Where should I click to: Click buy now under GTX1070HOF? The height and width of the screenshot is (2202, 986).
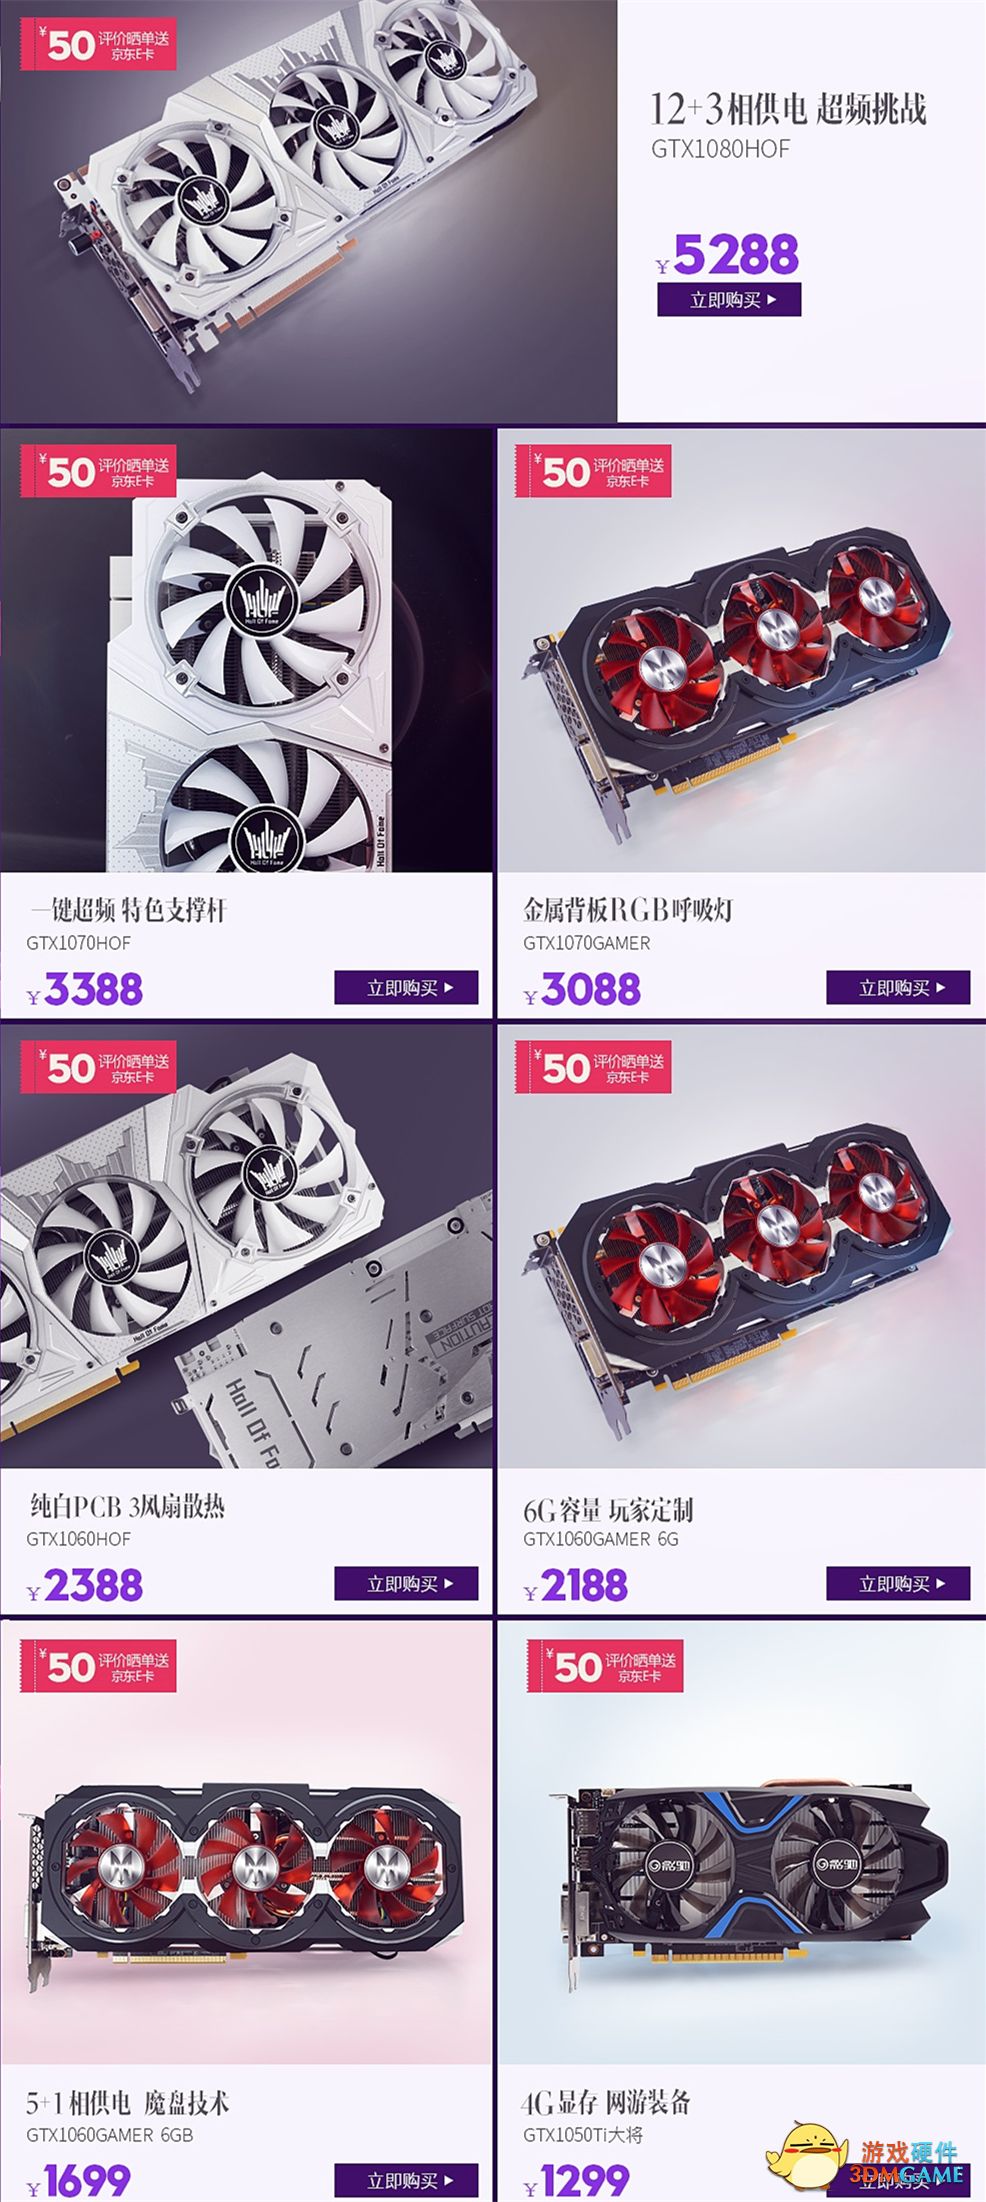(406, 987)
